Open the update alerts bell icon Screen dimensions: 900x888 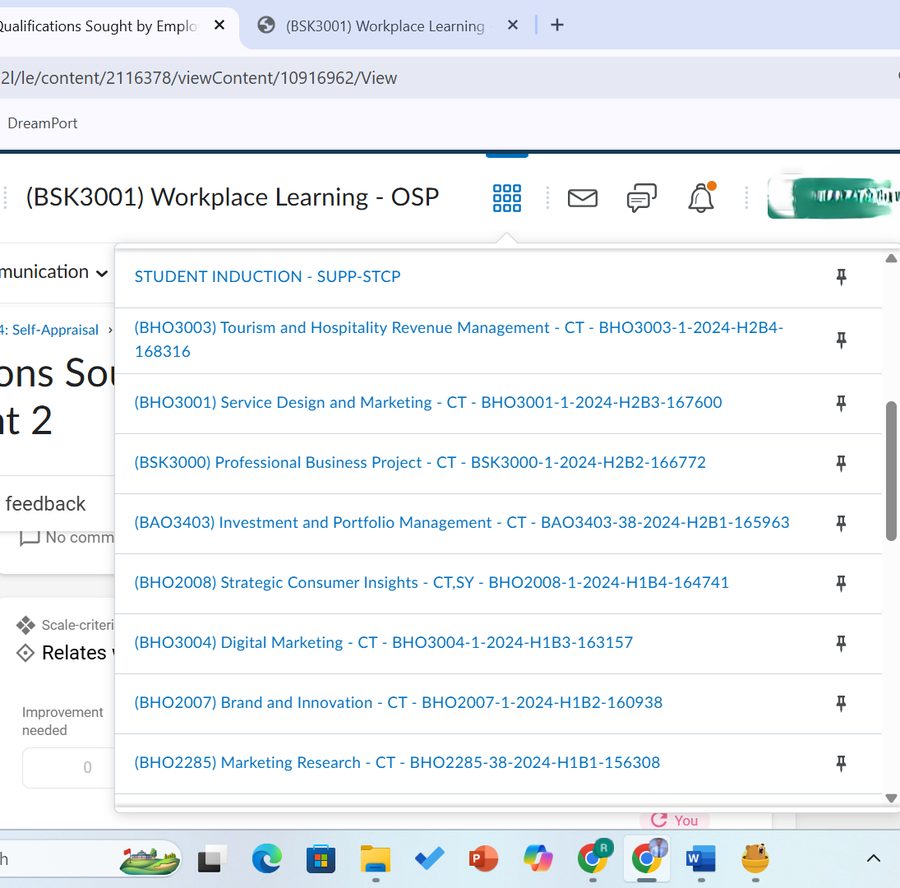click(701, 198)
